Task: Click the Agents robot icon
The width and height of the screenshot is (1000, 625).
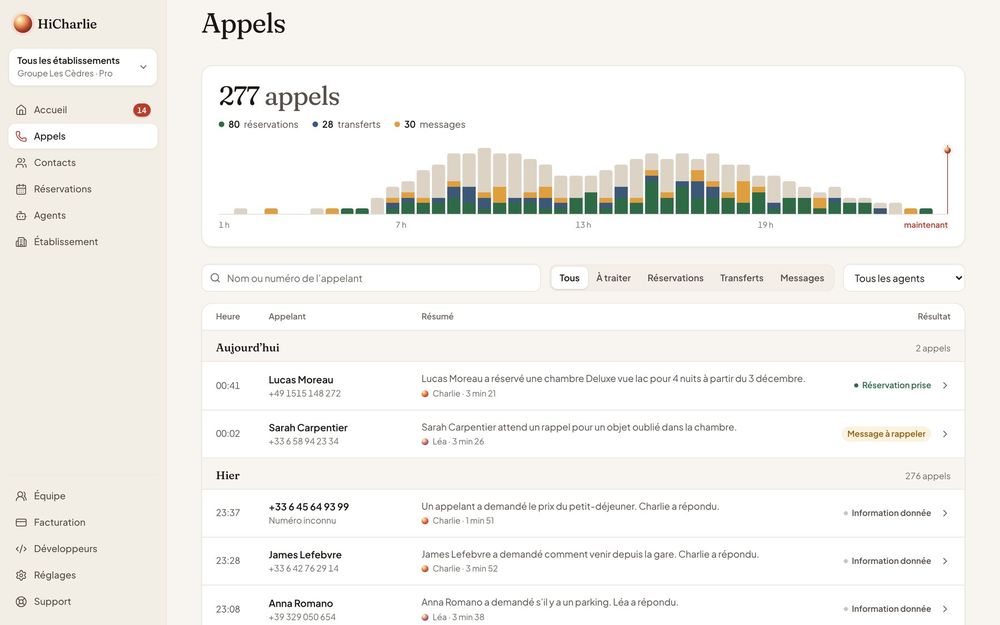Action: click(x=21, y=216)
